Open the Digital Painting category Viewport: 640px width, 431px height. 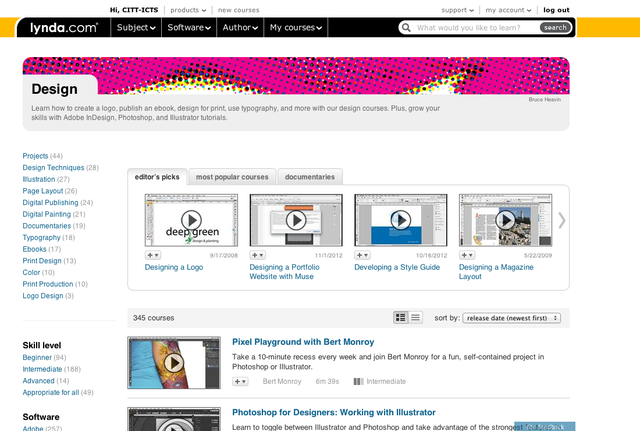47,214
